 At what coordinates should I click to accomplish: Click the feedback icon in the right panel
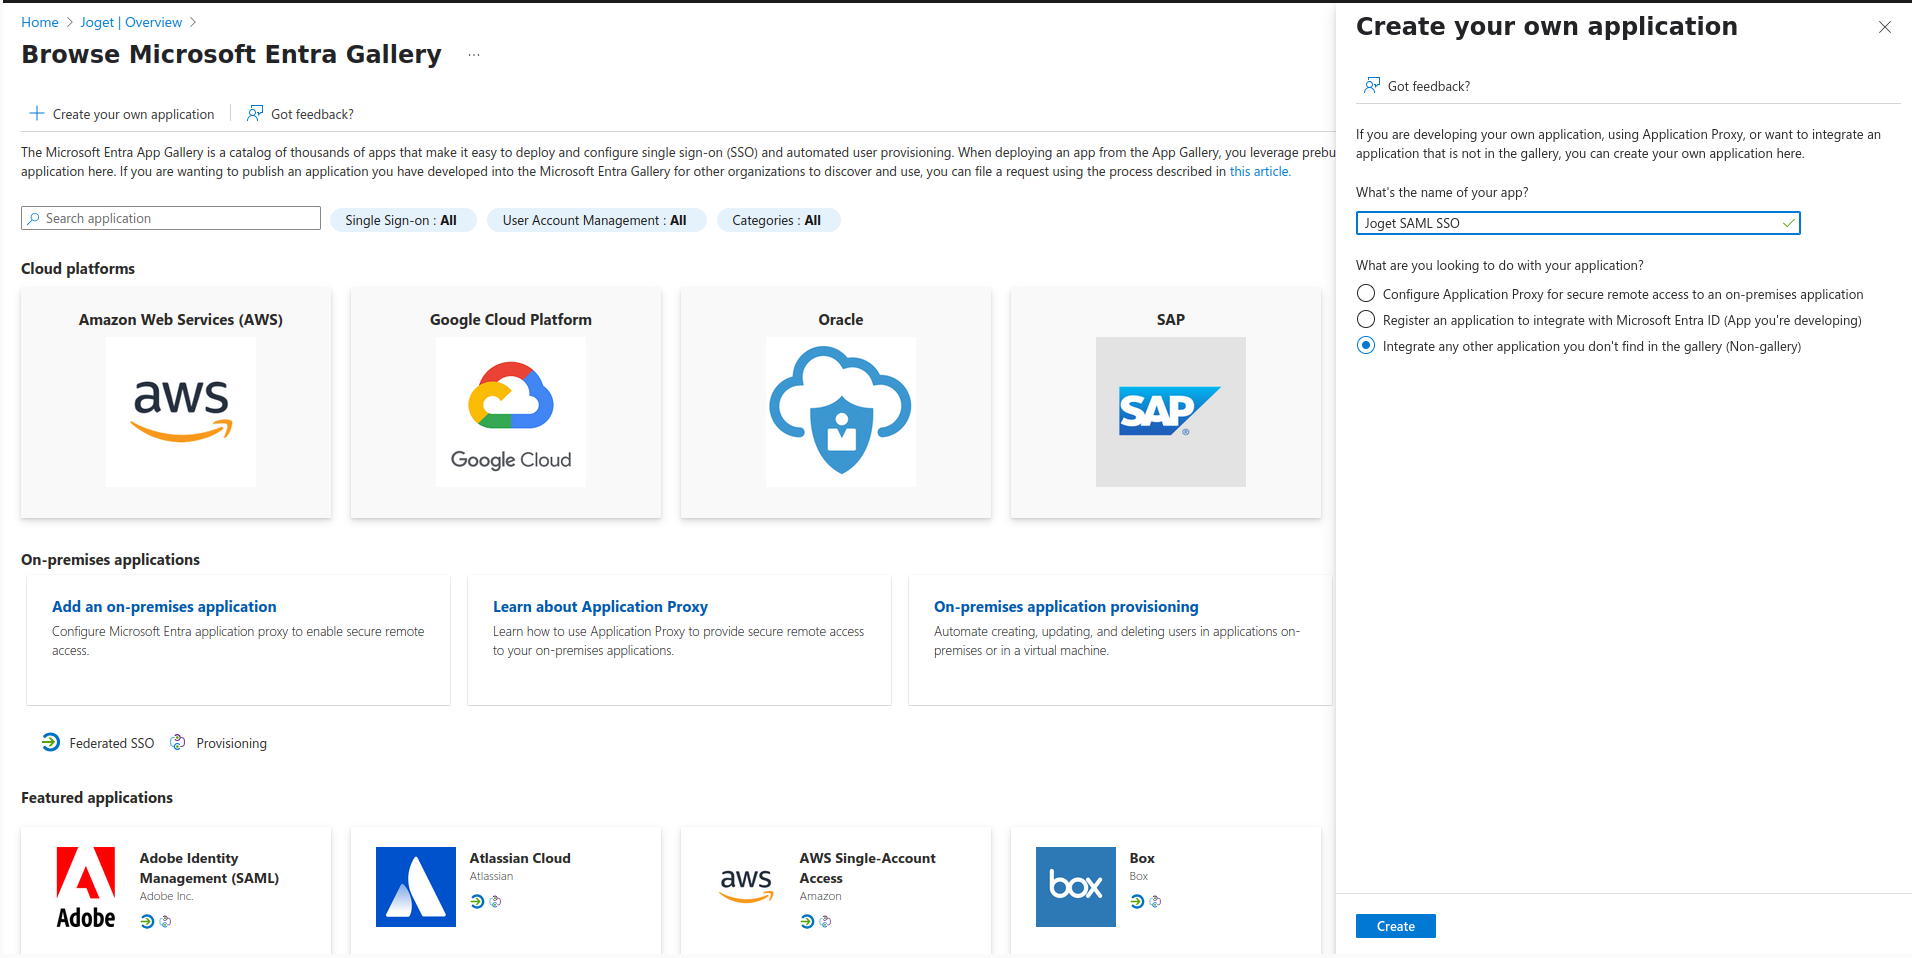pyautogui.click(x=1372, y=86)
